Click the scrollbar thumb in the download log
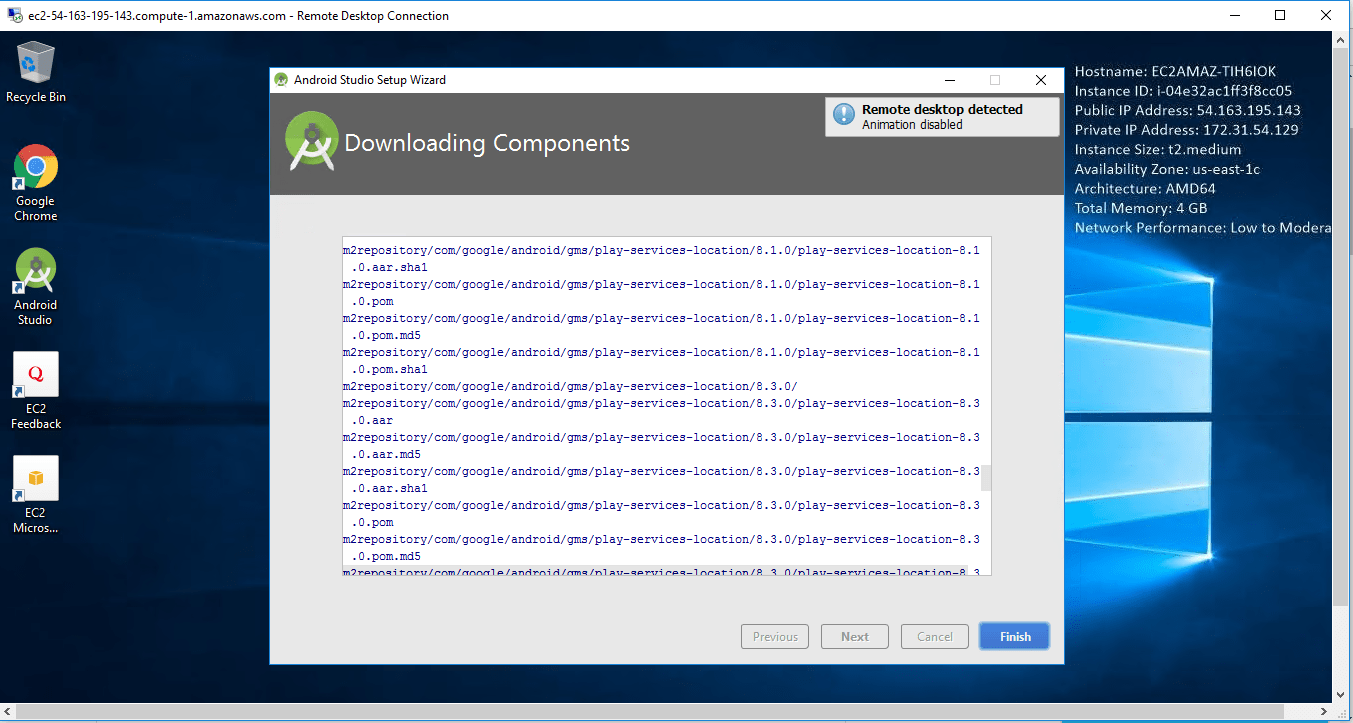The width and height of the screenshot is (1353, 723). pyautogui.click(x=985, y=478)
